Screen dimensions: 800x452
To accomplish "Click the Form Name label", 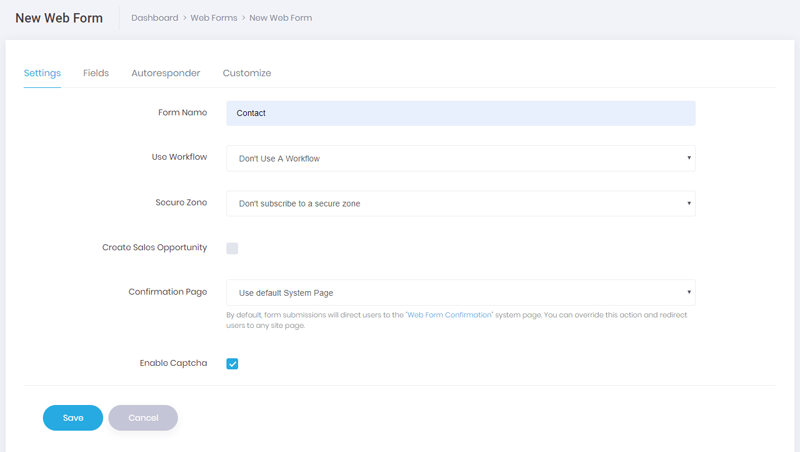I will point(183,112).
